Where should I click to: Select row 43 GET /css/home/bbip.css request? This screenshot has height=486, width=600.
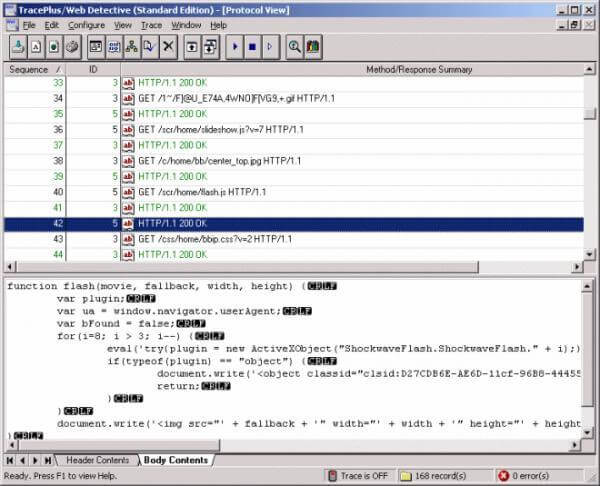(215, 239)
